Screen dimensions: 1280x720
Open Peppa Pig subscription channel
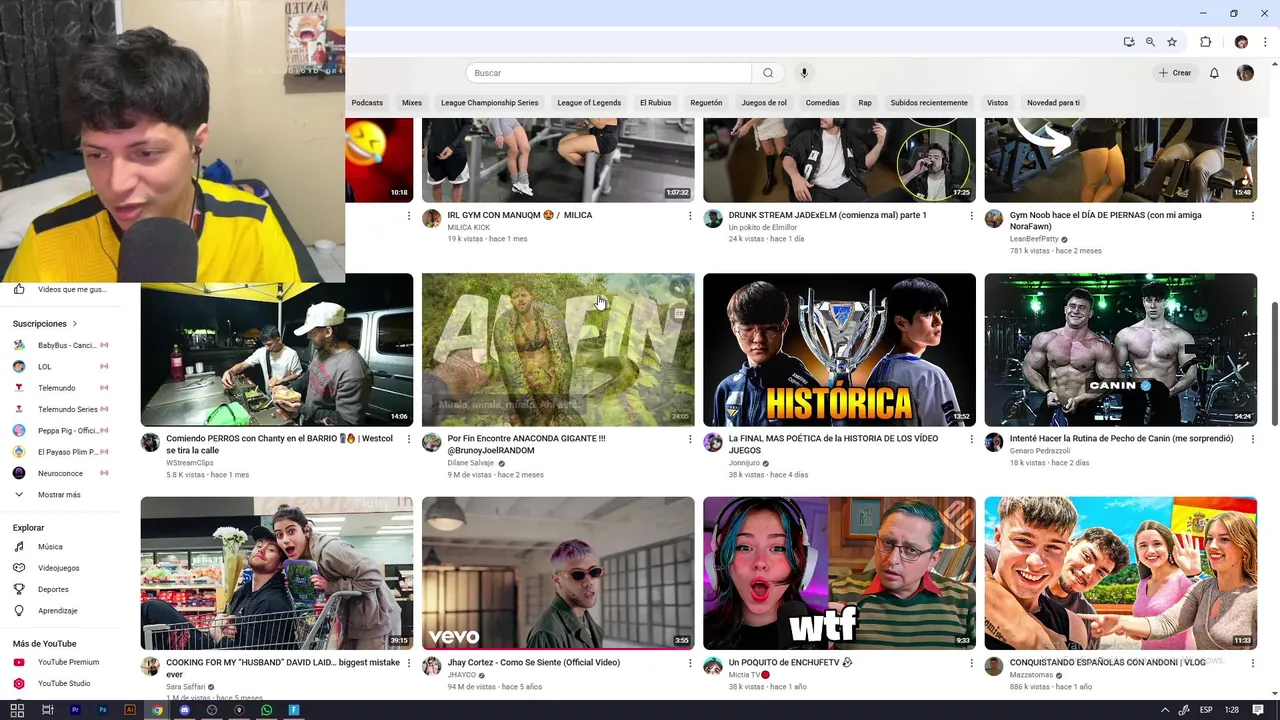(66, 430)
